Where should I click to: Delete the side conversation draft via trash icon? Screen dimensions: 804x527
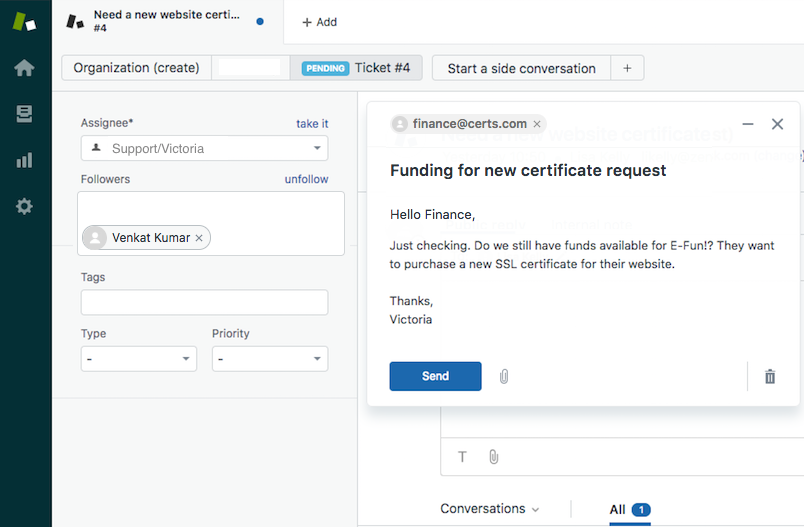click(x=769, y=376)
